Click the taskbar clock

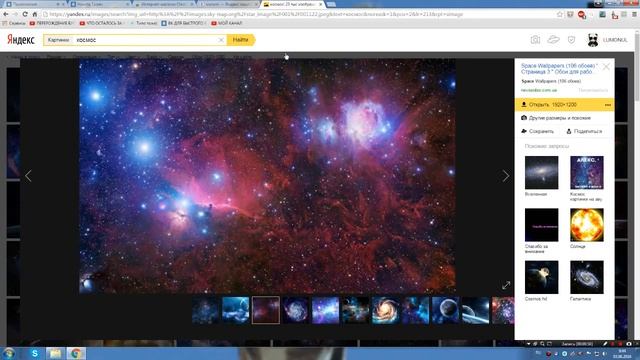(622, 353)
